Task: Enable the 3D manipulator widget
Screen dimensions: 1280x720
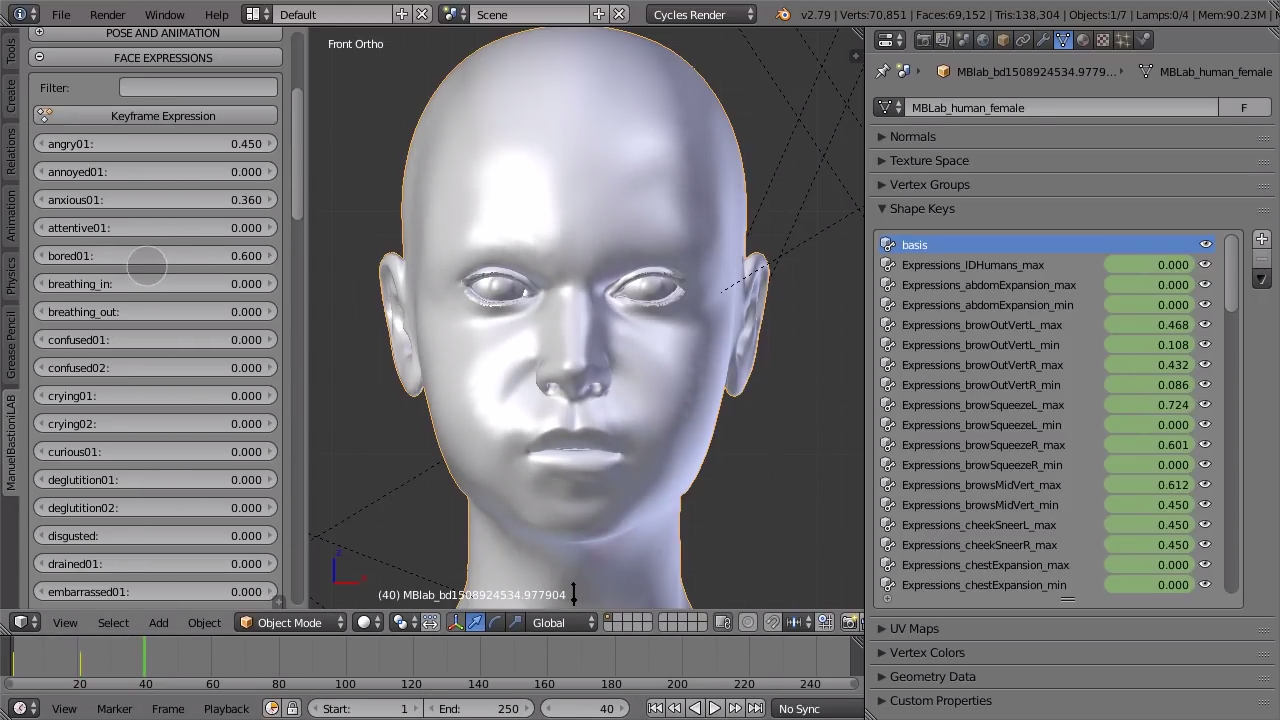Action: (456, 622)
